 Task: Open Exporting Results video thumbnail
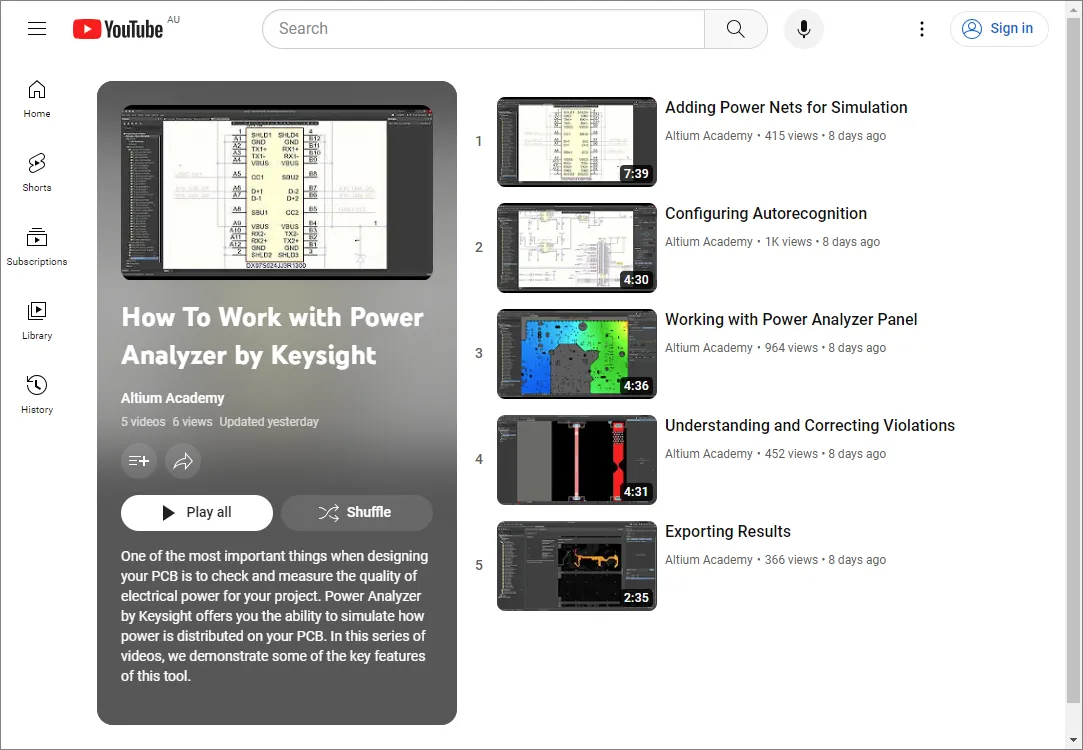point(577,566)
